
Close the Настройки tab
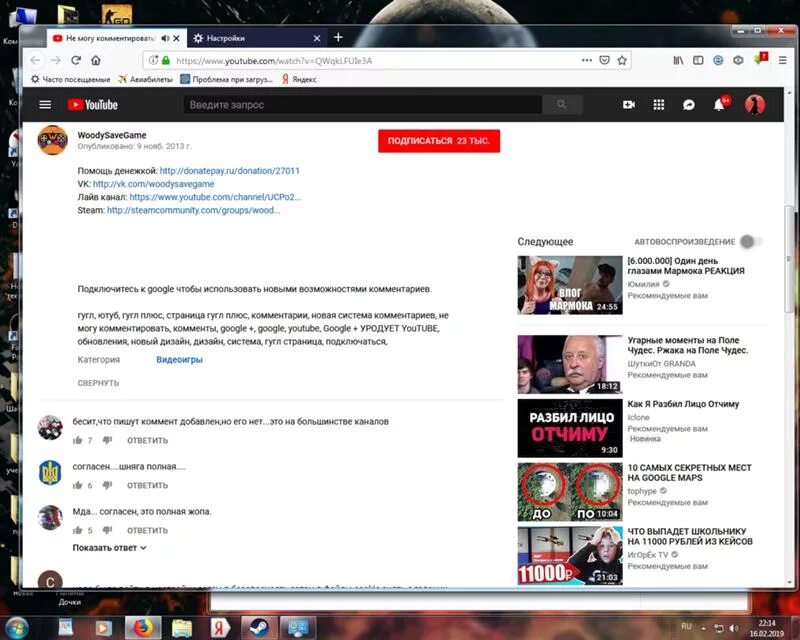click(317, 38)
